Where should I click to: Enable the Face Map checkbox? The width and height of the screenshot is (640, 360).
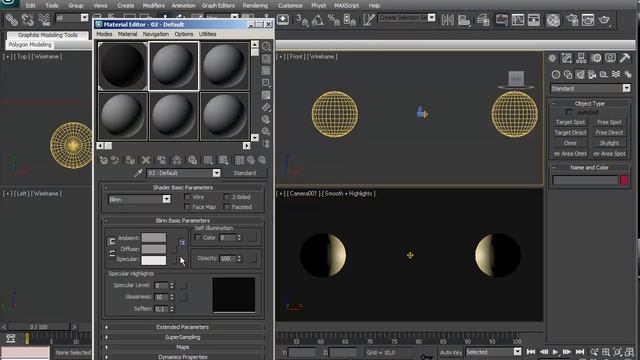coord(187,207)
